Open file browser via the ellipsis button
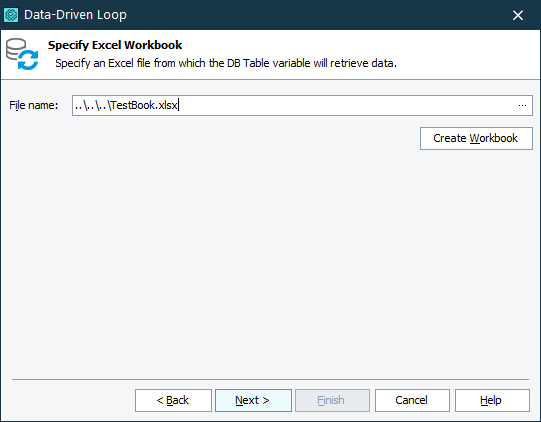 pos(522,105)
